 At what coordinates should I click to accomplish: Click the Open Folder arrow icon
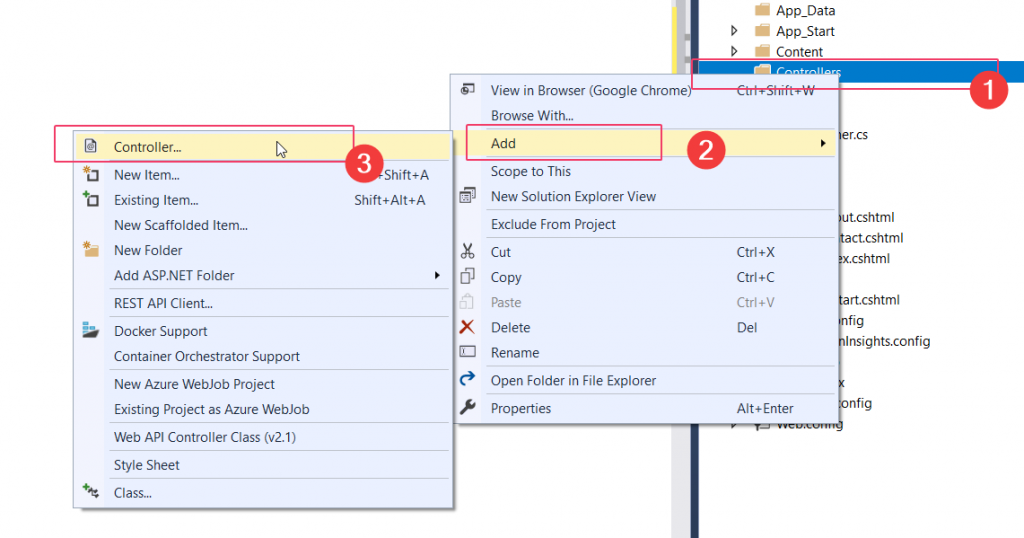point(467,380)
